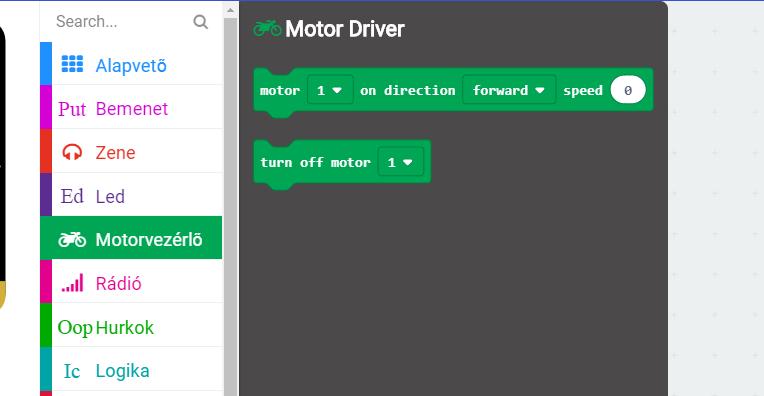
Task: Click the Motor Driver heading text
Action: (344, 29)
